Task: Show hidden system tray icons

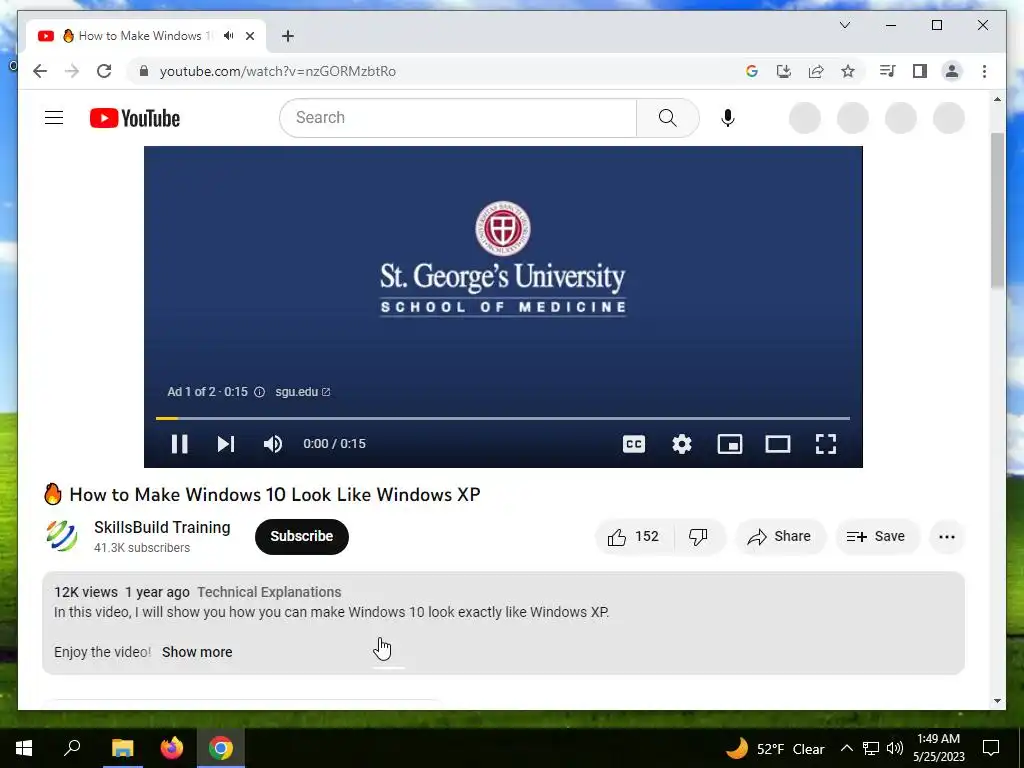Action: [x=846, y=748]
